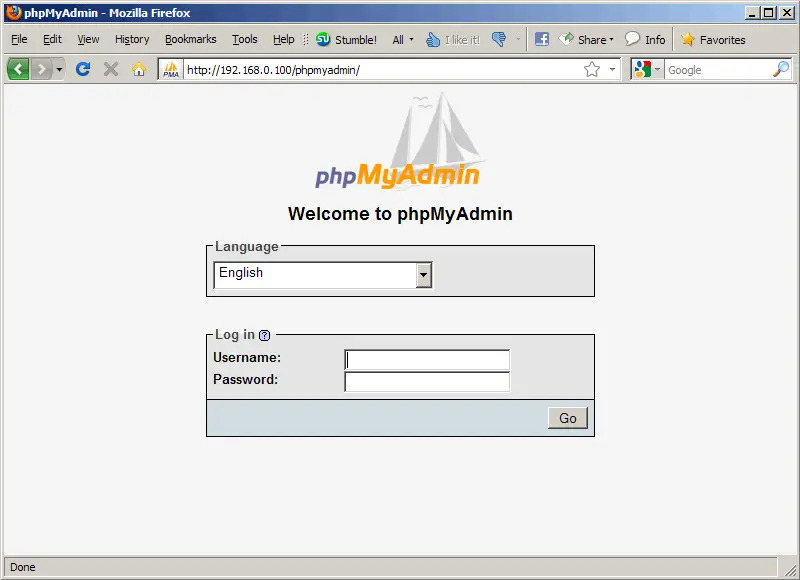Open the Edit menu
800x580 pixels.
pos(52,39)
